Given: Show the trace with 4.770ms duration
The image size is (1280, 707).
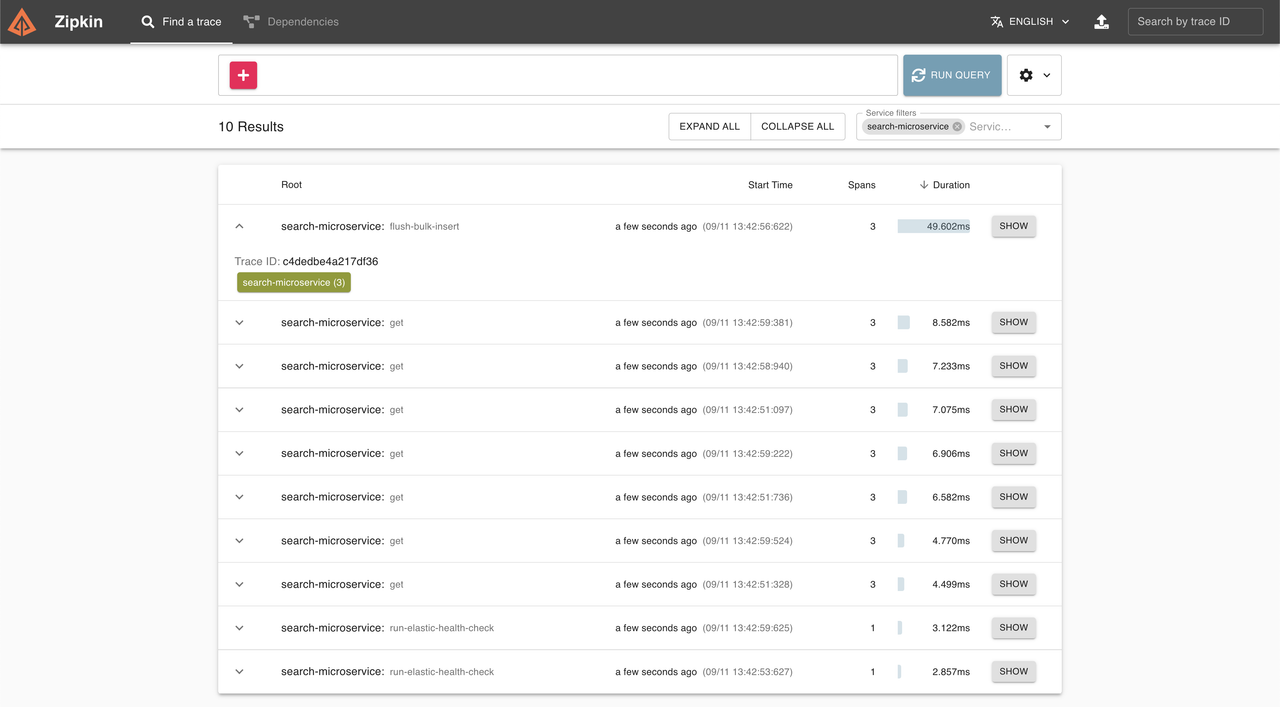Looking at the screenshot, I should 1013,540.
